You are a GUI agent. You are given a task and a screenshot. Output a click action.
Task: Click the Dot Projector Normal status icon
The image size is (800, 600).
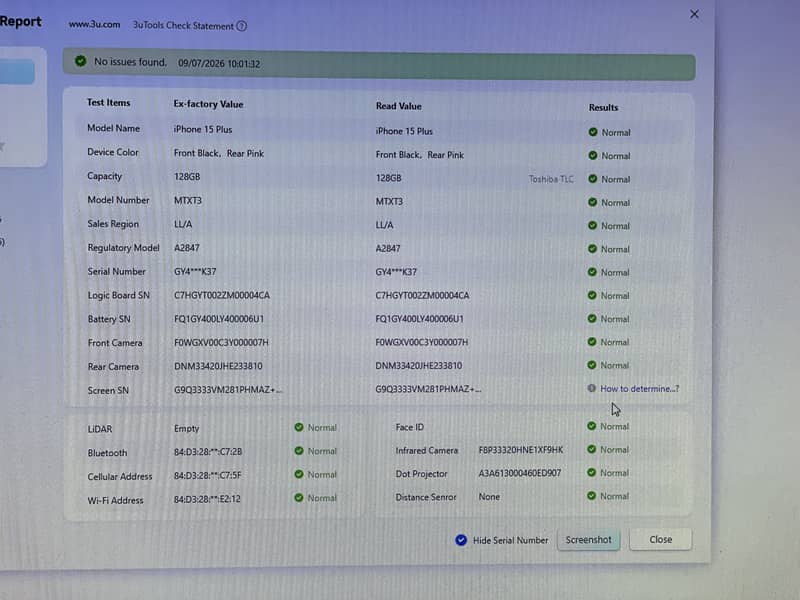pos(591,473)
